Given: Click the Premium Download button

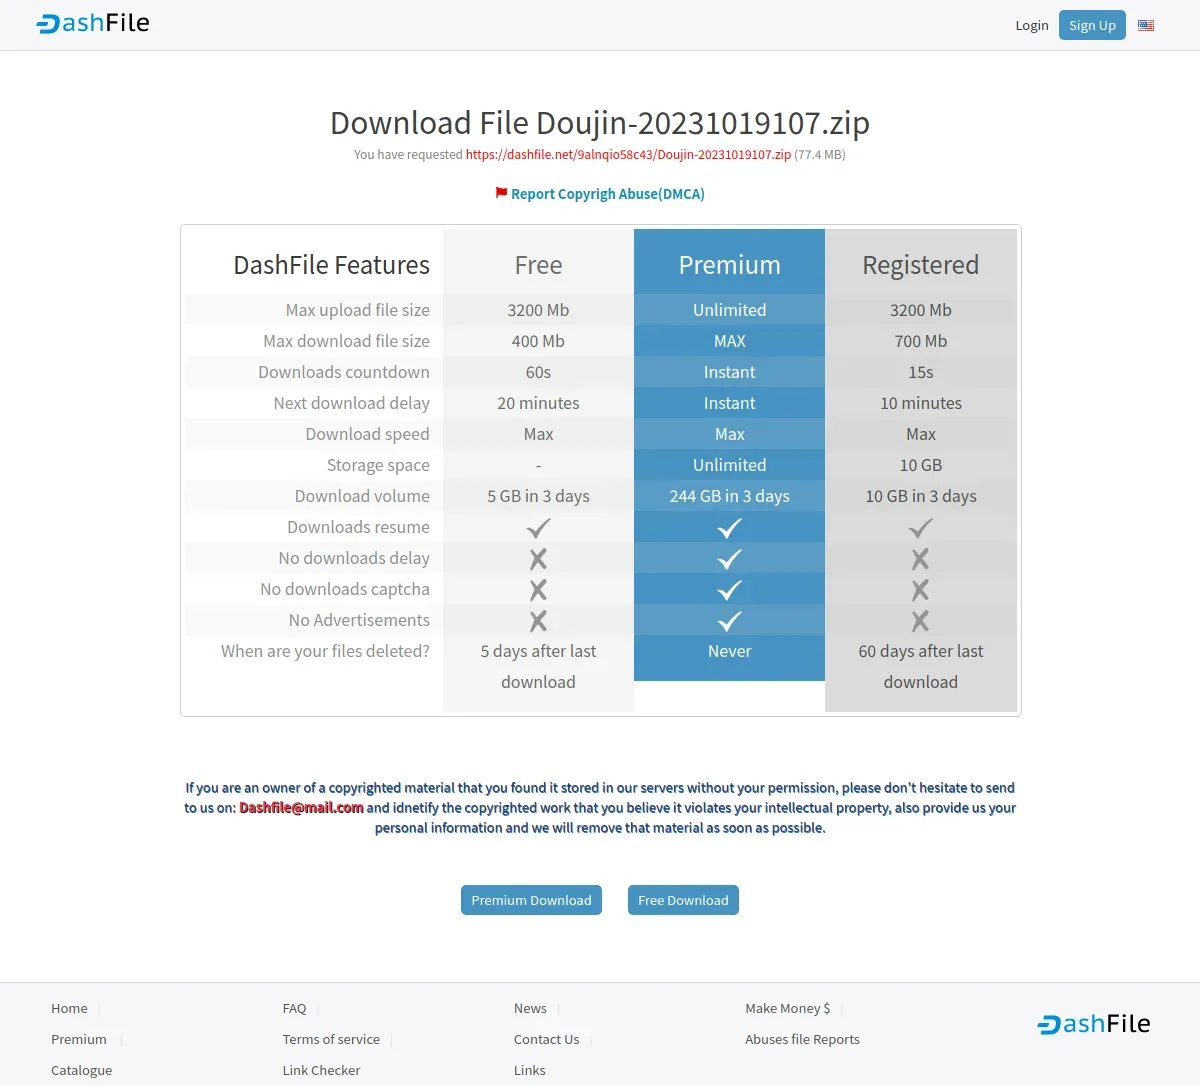Looking at the screenshot, I should point(531,900).
